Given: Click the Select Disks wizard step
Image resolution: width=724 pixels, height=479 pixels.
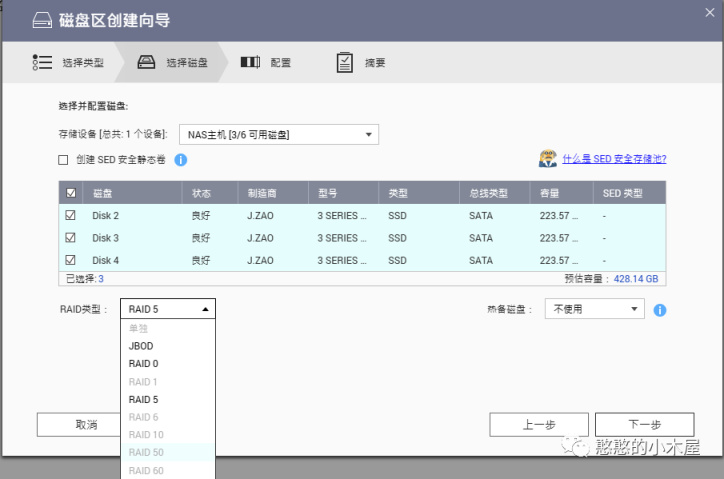Looking at the screenshot, I should click(x=187, y=63).
